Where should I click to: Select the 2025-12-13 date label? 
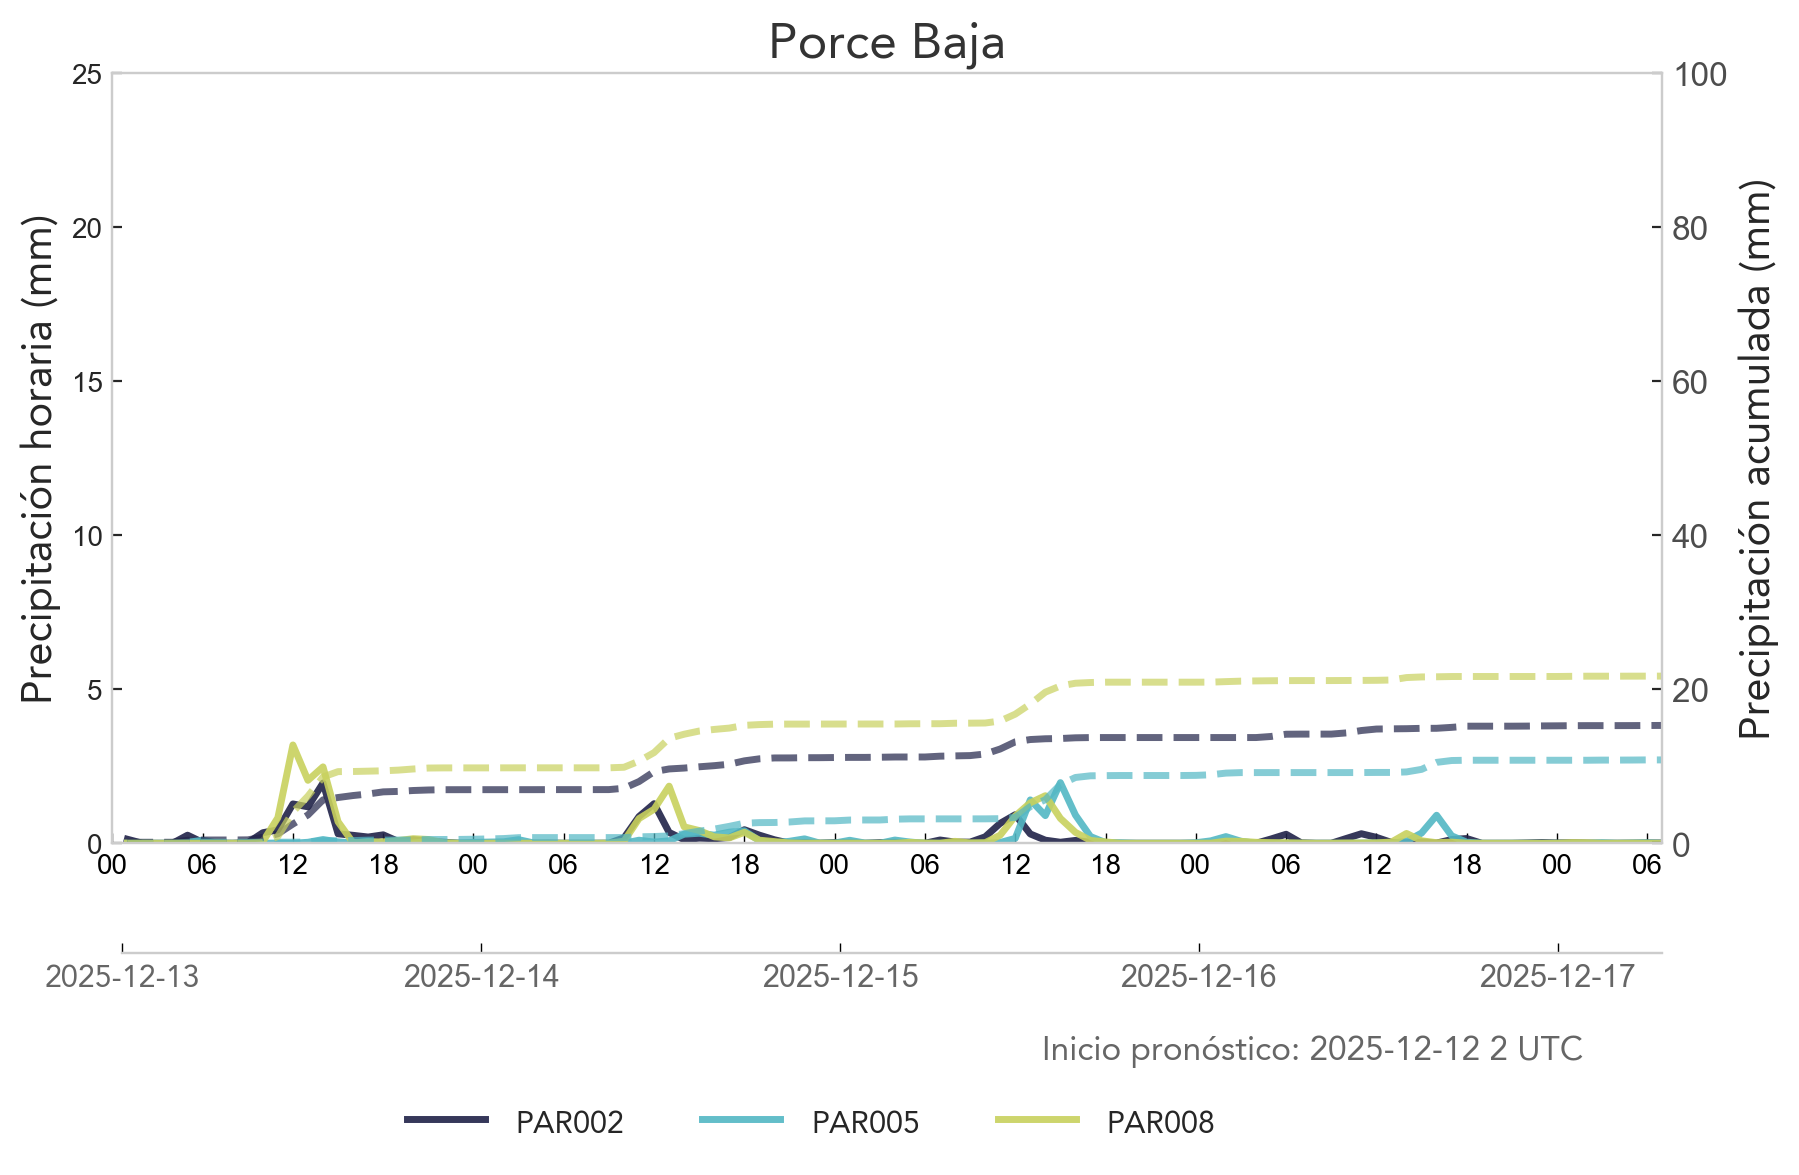click(x=122, y=977)
